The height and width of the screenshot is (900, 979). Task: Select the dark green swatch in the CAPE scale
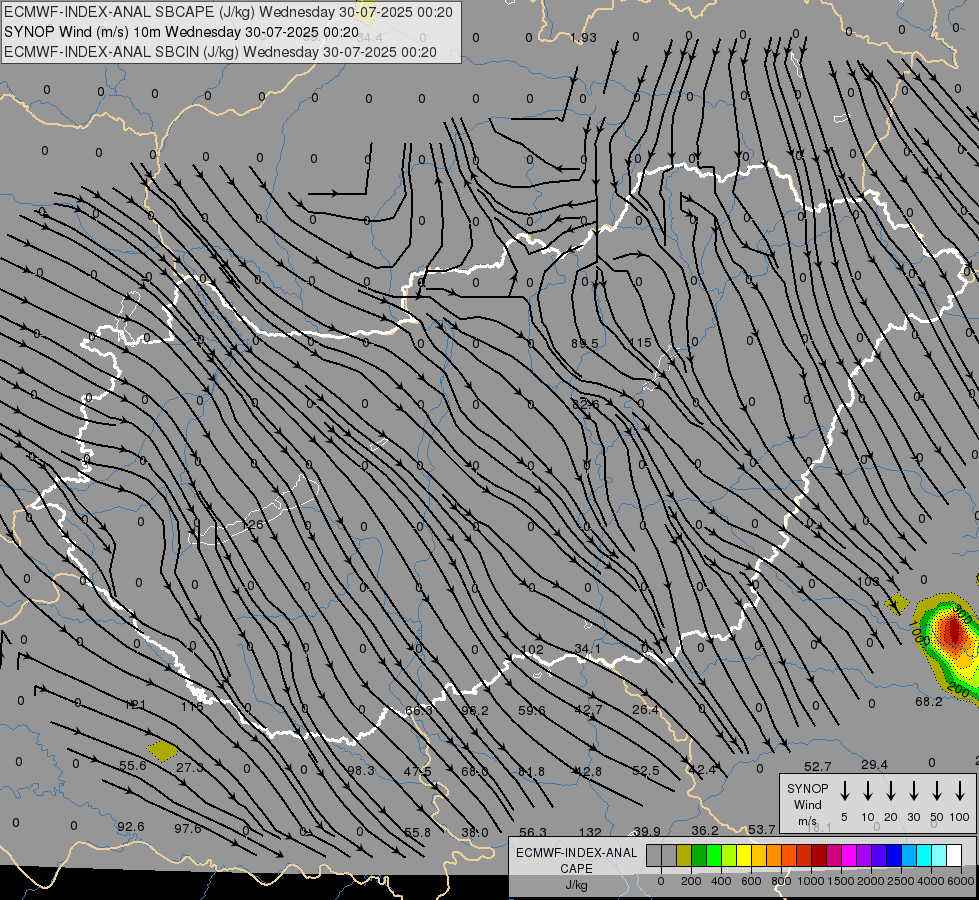tap(699, 856)
